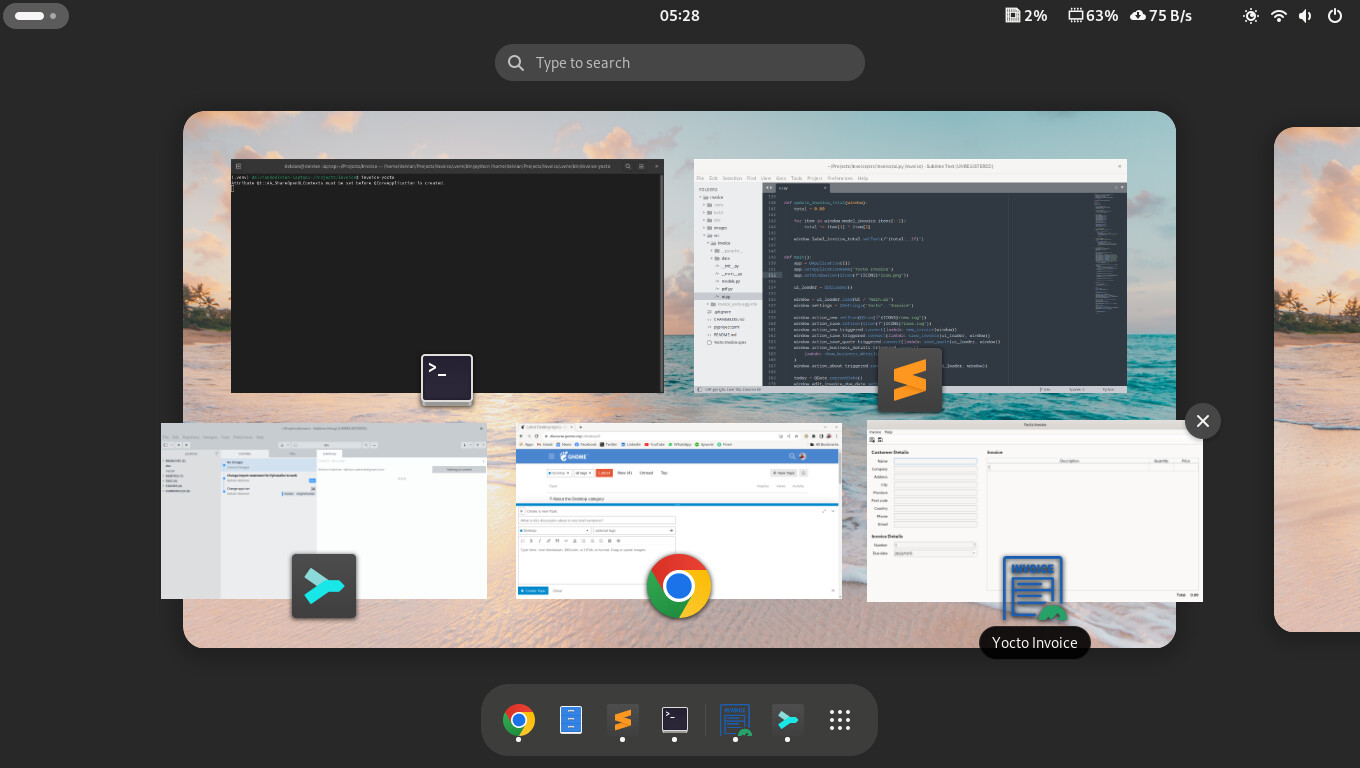Click the network speed indicator 75 B/s
The height and width of the screenshot is (768, 1360).
pos(1160,16)
